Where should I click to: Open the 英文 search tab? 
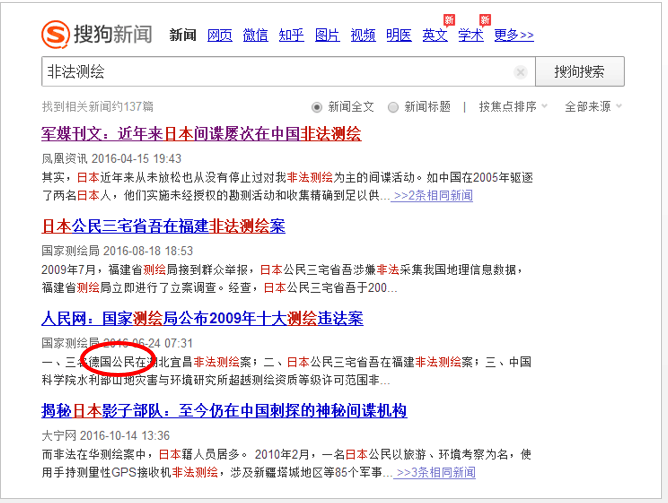pyautogui.click(x=435, y=35)
